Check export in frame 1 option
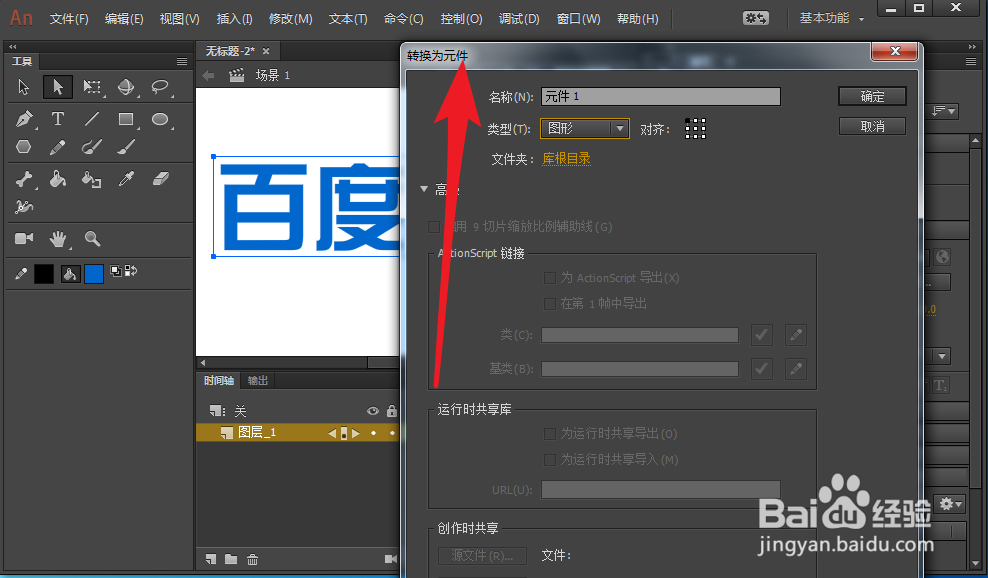This screenshot has height=578, width=988. pyautogui.click(x=549, y=304)
